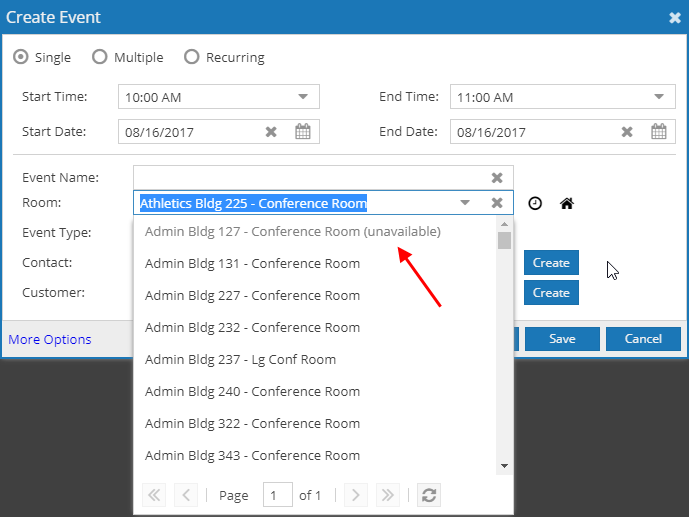Close the Create Event dialog

tap(674, 18)
